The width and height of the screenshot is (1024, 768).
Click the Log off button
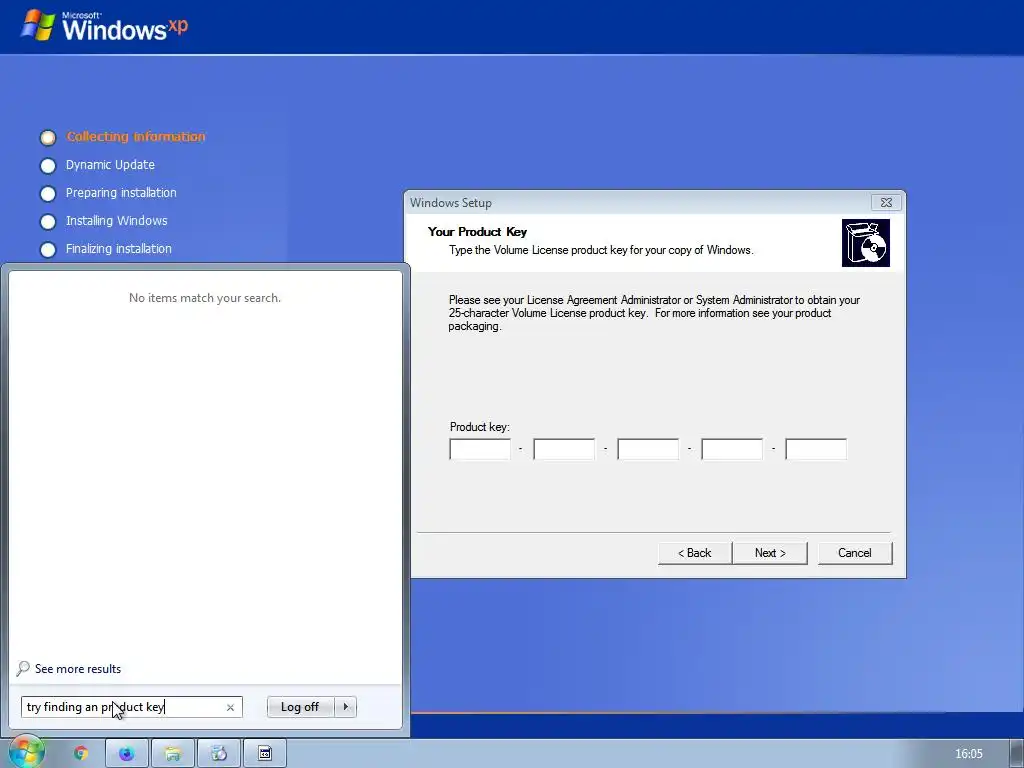300,707
